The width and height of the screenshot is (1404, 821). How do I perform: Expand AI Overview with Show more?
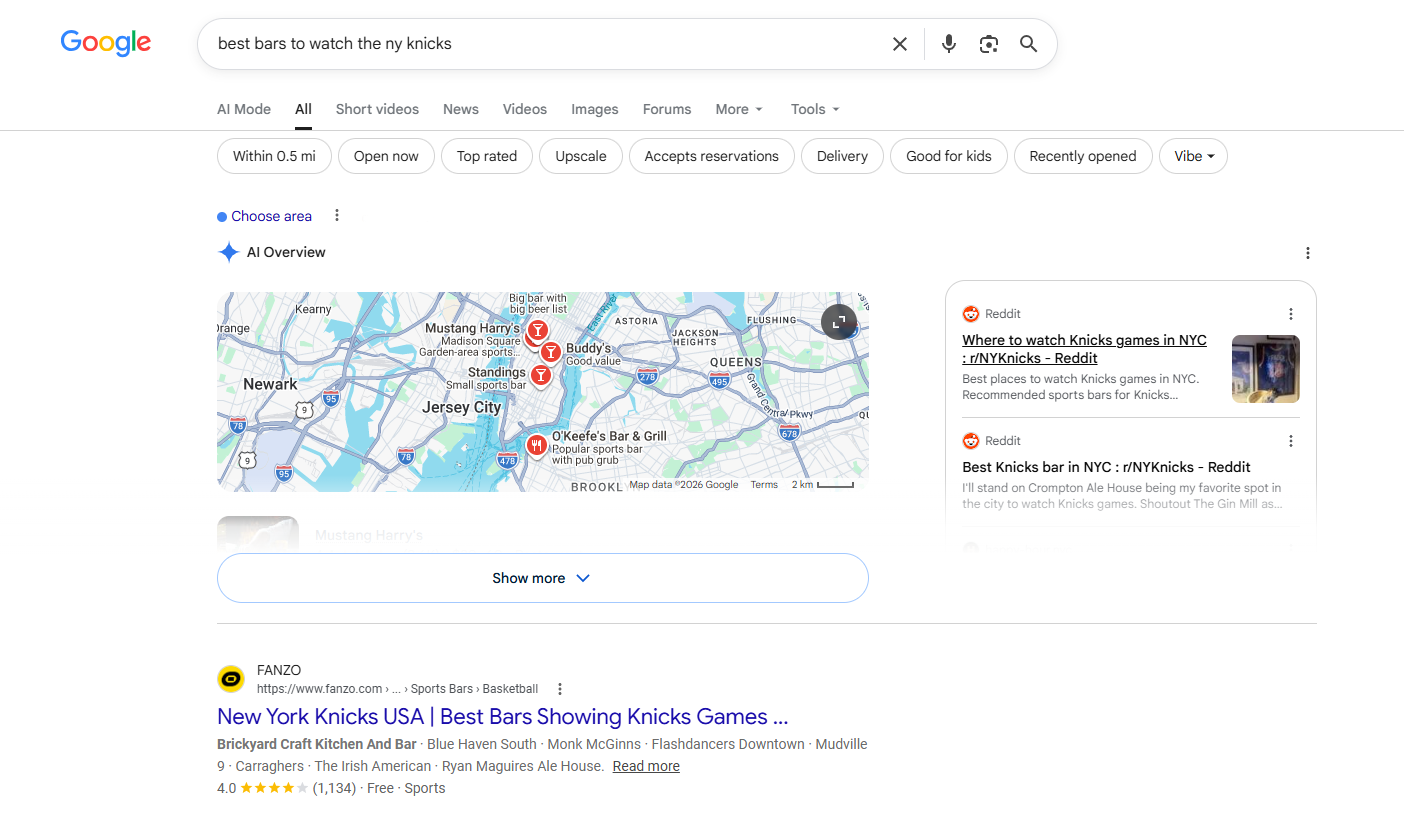542,578
